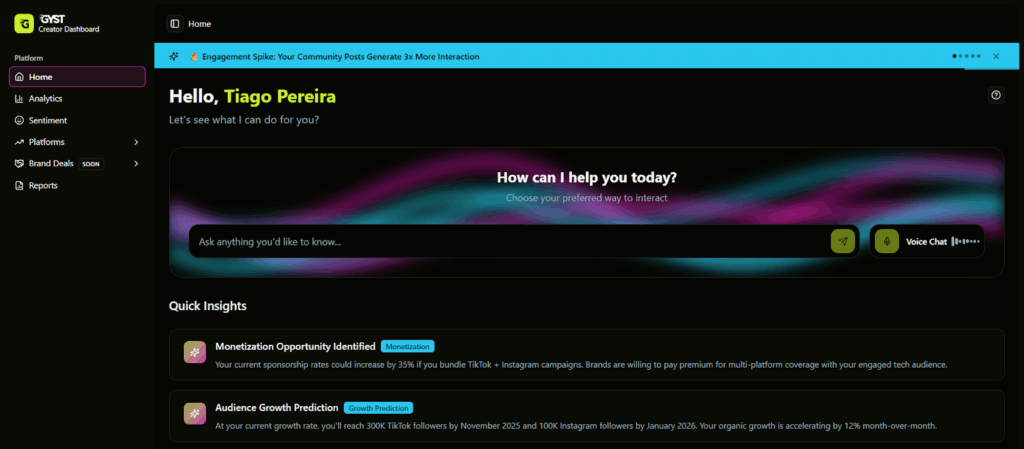Click the send message arrow icon
The image size is (1024, 449).
(843, 241)
